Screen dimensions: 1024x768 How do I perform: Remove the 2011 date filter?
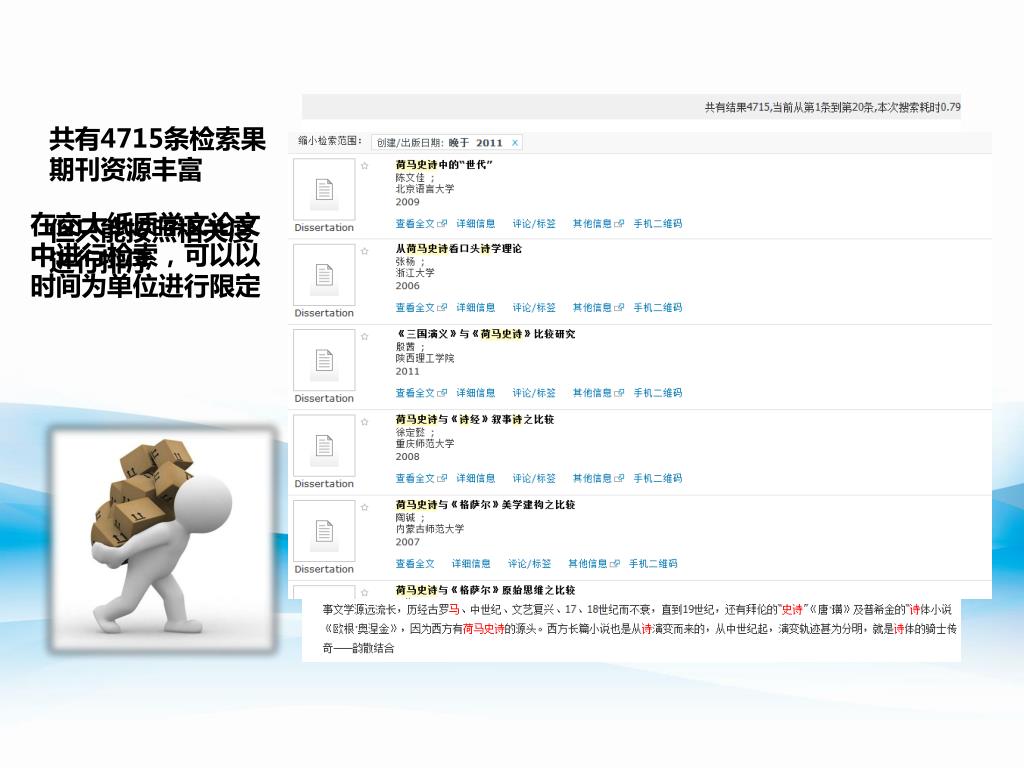click(515, 143)
